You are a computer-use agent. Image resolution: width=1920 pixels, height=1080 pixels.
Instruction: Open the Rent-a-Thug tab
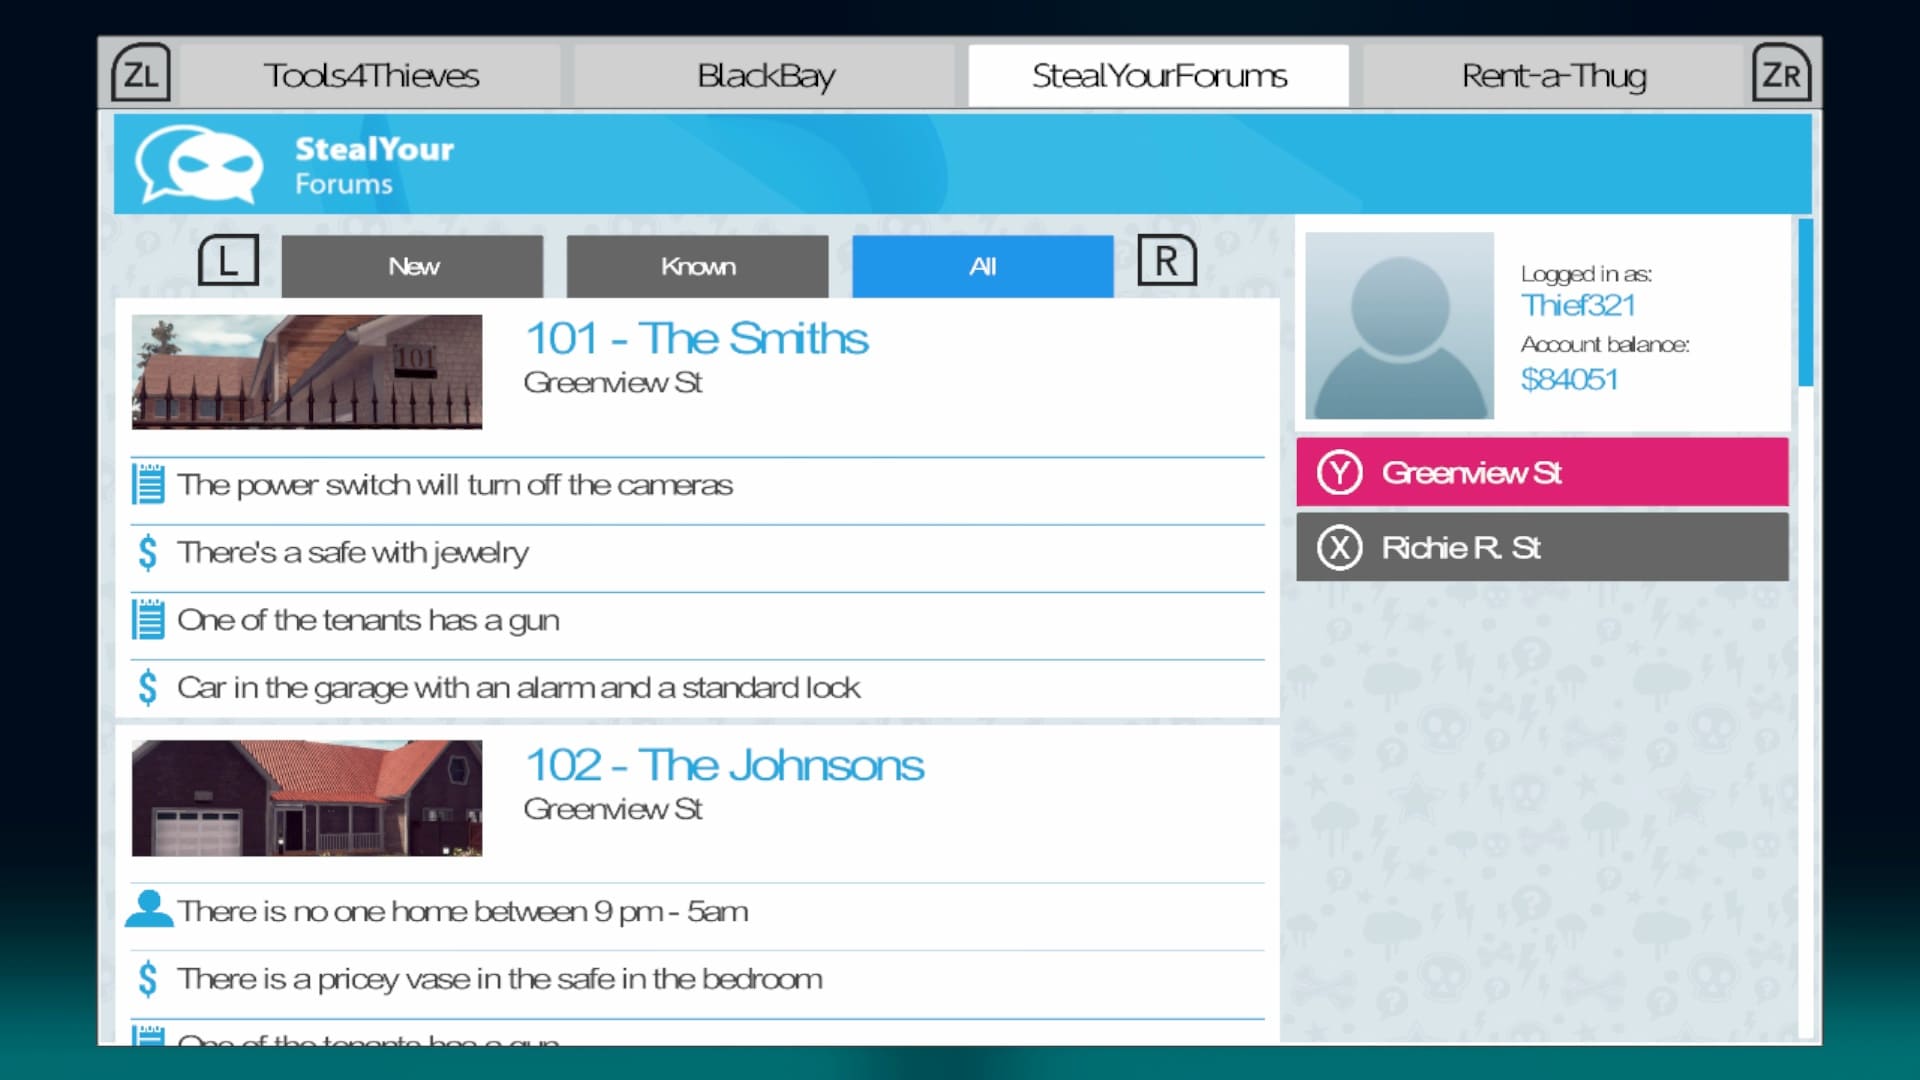(x=1553, y=76)
